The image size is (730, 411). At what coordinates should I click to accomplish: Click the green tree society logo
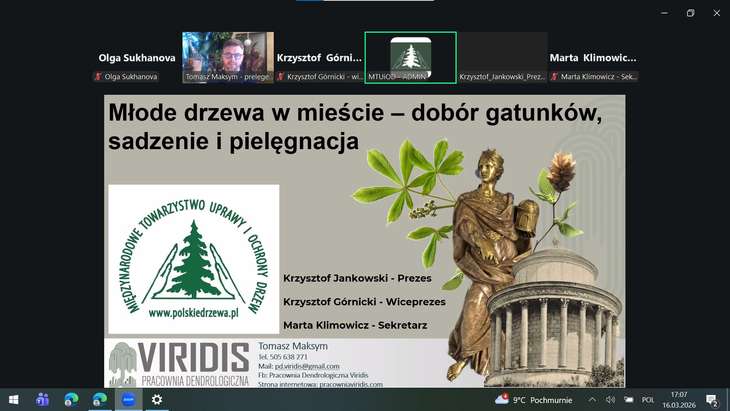click(194, 259)
